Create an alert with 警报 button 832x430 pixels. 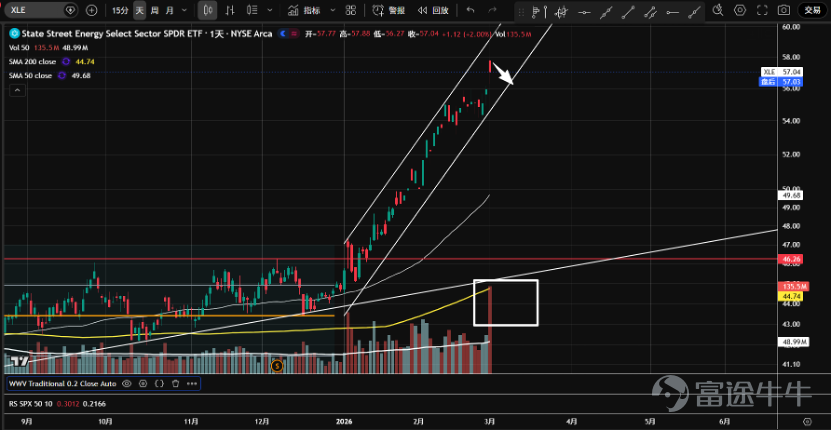click(x=388, y=10)
